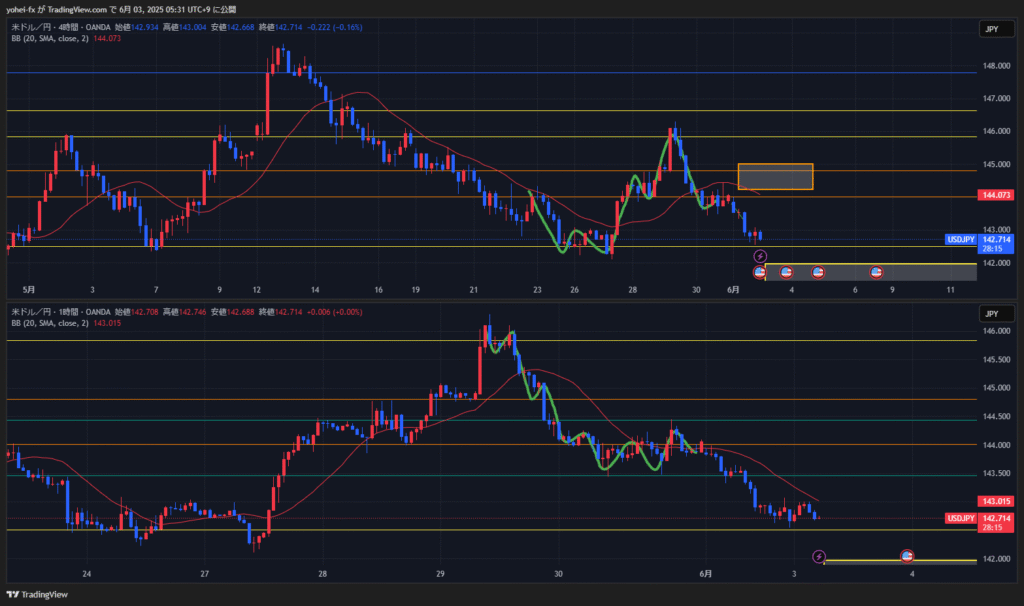Open the TradingView logo link

37,594
